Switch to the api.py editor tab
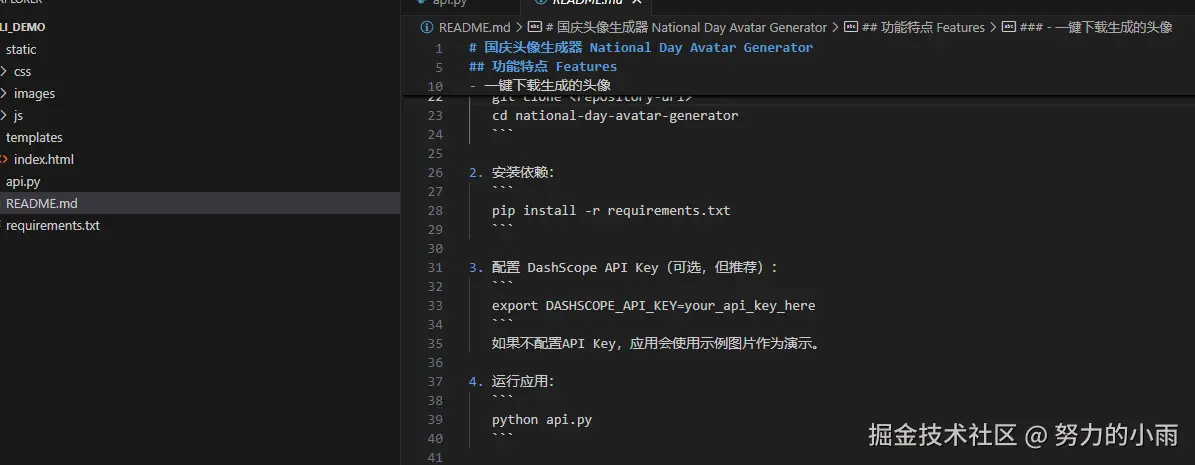 click(x=450, y=3)
